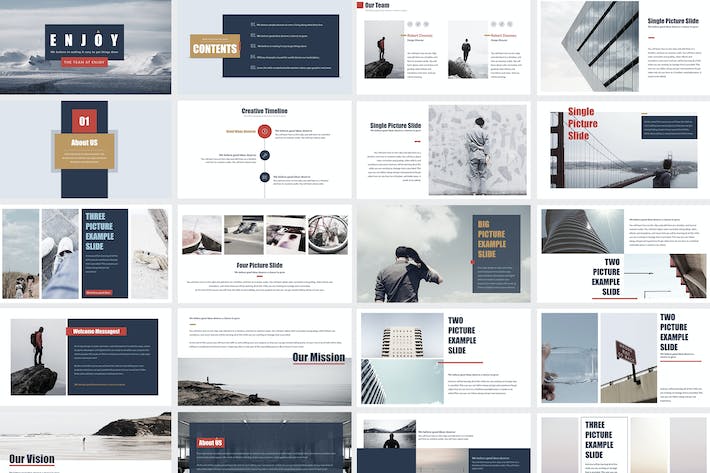Select the gold CONTENTS label
This screenshot has width=710, height=473.
(x=215, y=46)
